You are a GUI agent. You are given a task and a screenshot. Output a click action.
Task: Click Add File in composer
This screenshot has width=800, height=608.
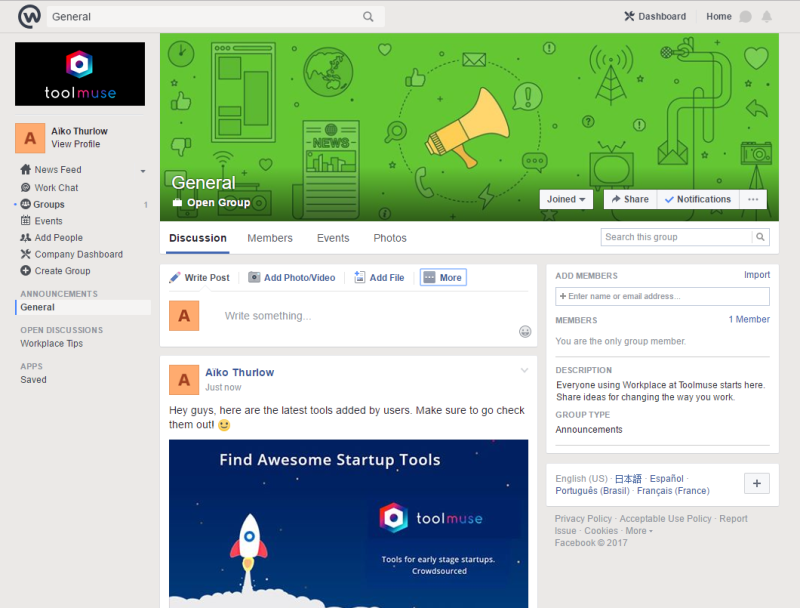pyautogui.click(x=380, y=277)
